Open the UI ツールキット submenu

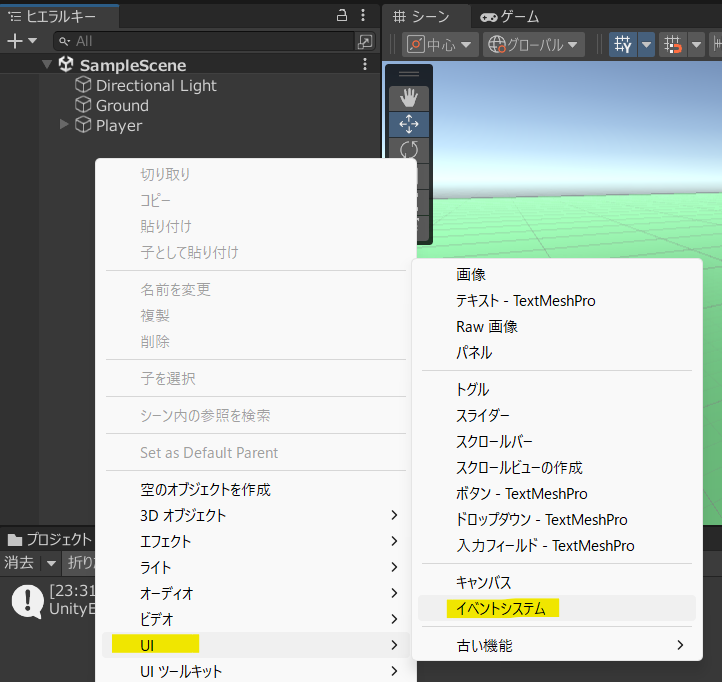(x=256, y=671)
